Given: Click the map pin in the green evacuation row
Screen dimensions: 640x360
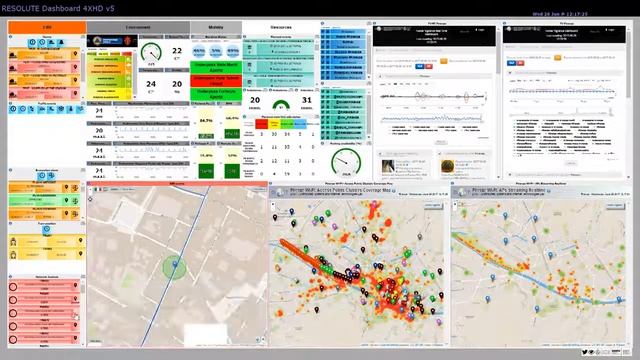Looking at the screenshot, I should (x=66, y=200).
